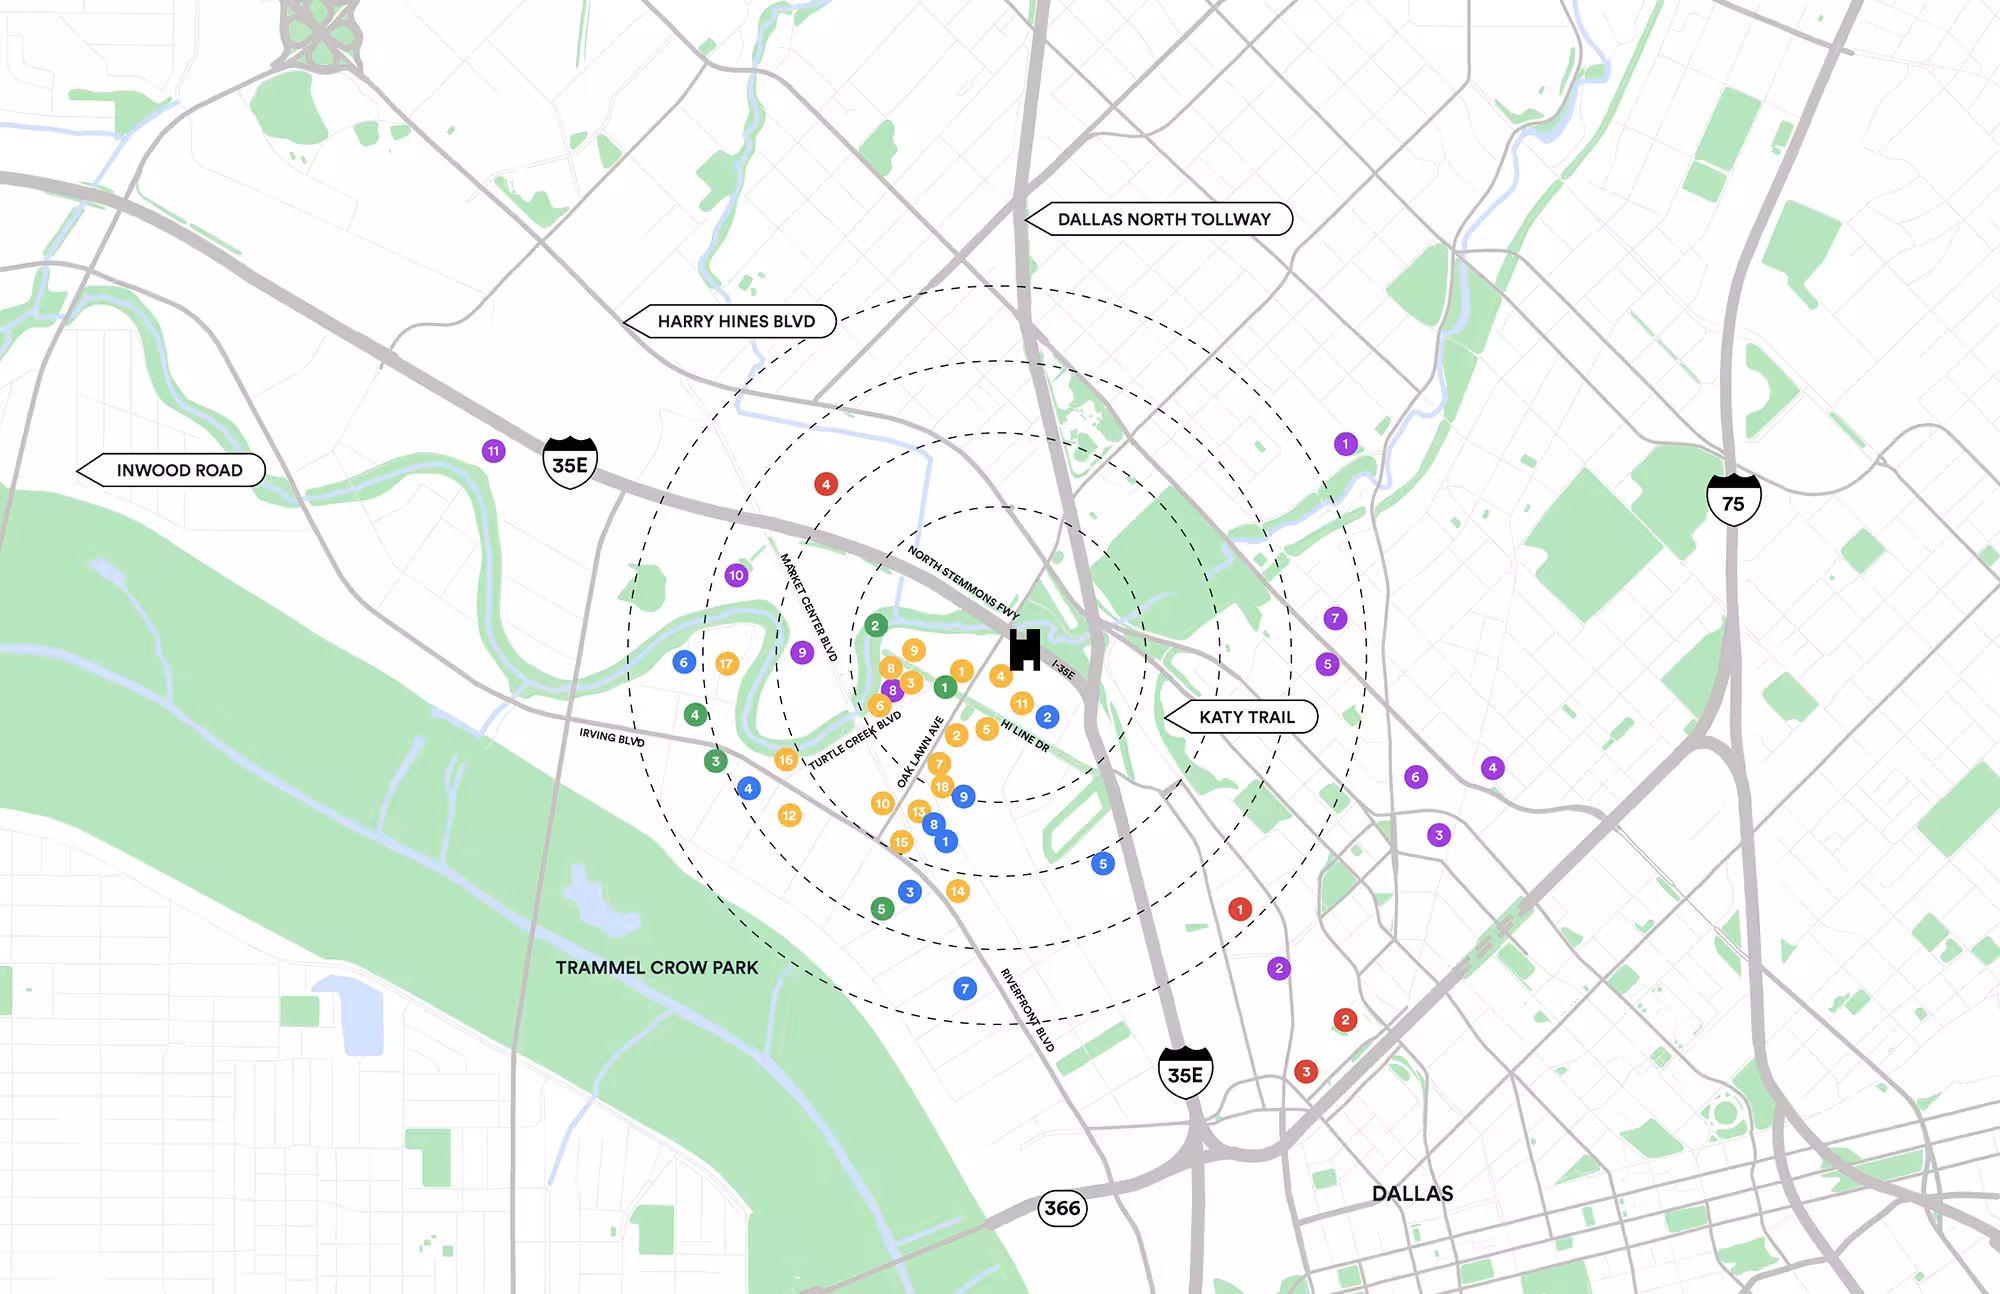The height and width of the screenshot is (1294, 2000).
Task: Click orange marker number 17
Action: (727, 663)
